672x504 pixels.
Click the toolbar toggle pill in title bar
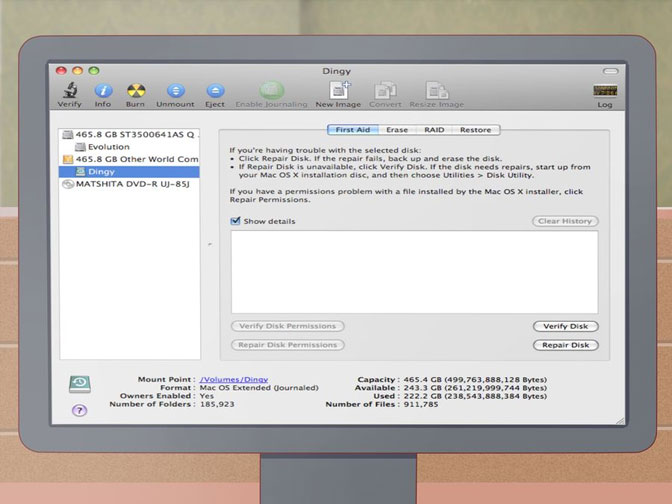[x=610, y=71]
